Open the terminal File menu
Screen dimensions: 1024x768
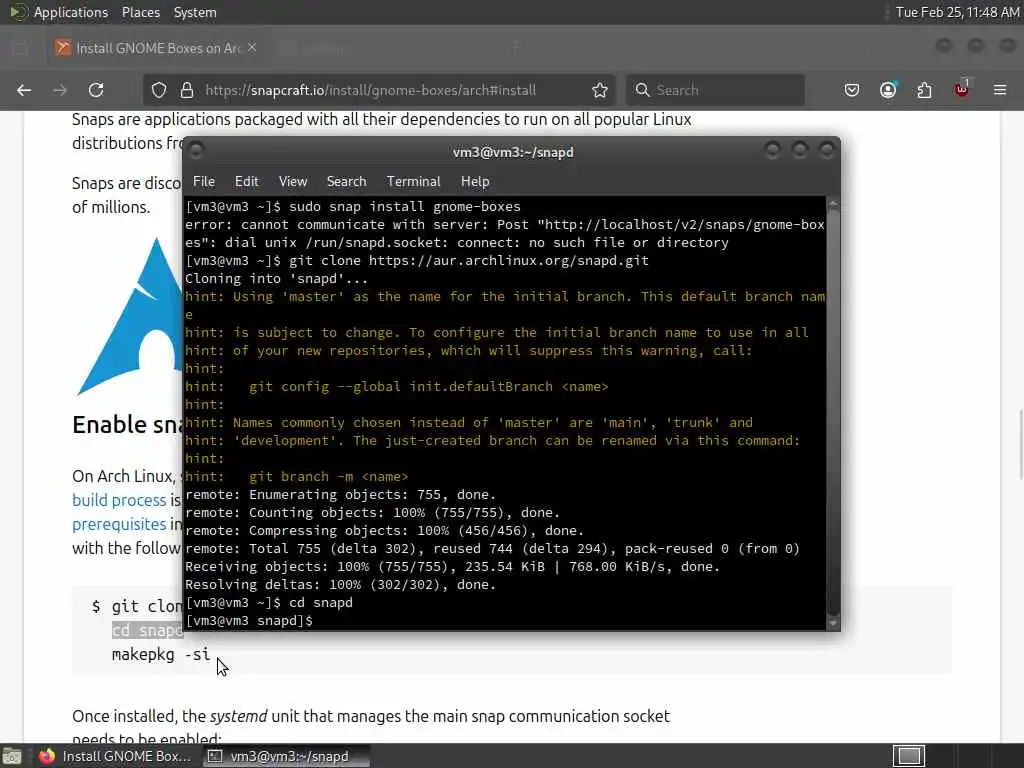click(204, 182)
